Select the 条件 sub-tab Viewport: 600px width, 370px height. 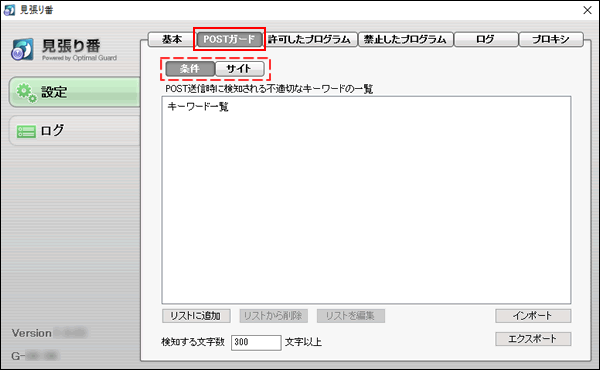pos(190,69)
